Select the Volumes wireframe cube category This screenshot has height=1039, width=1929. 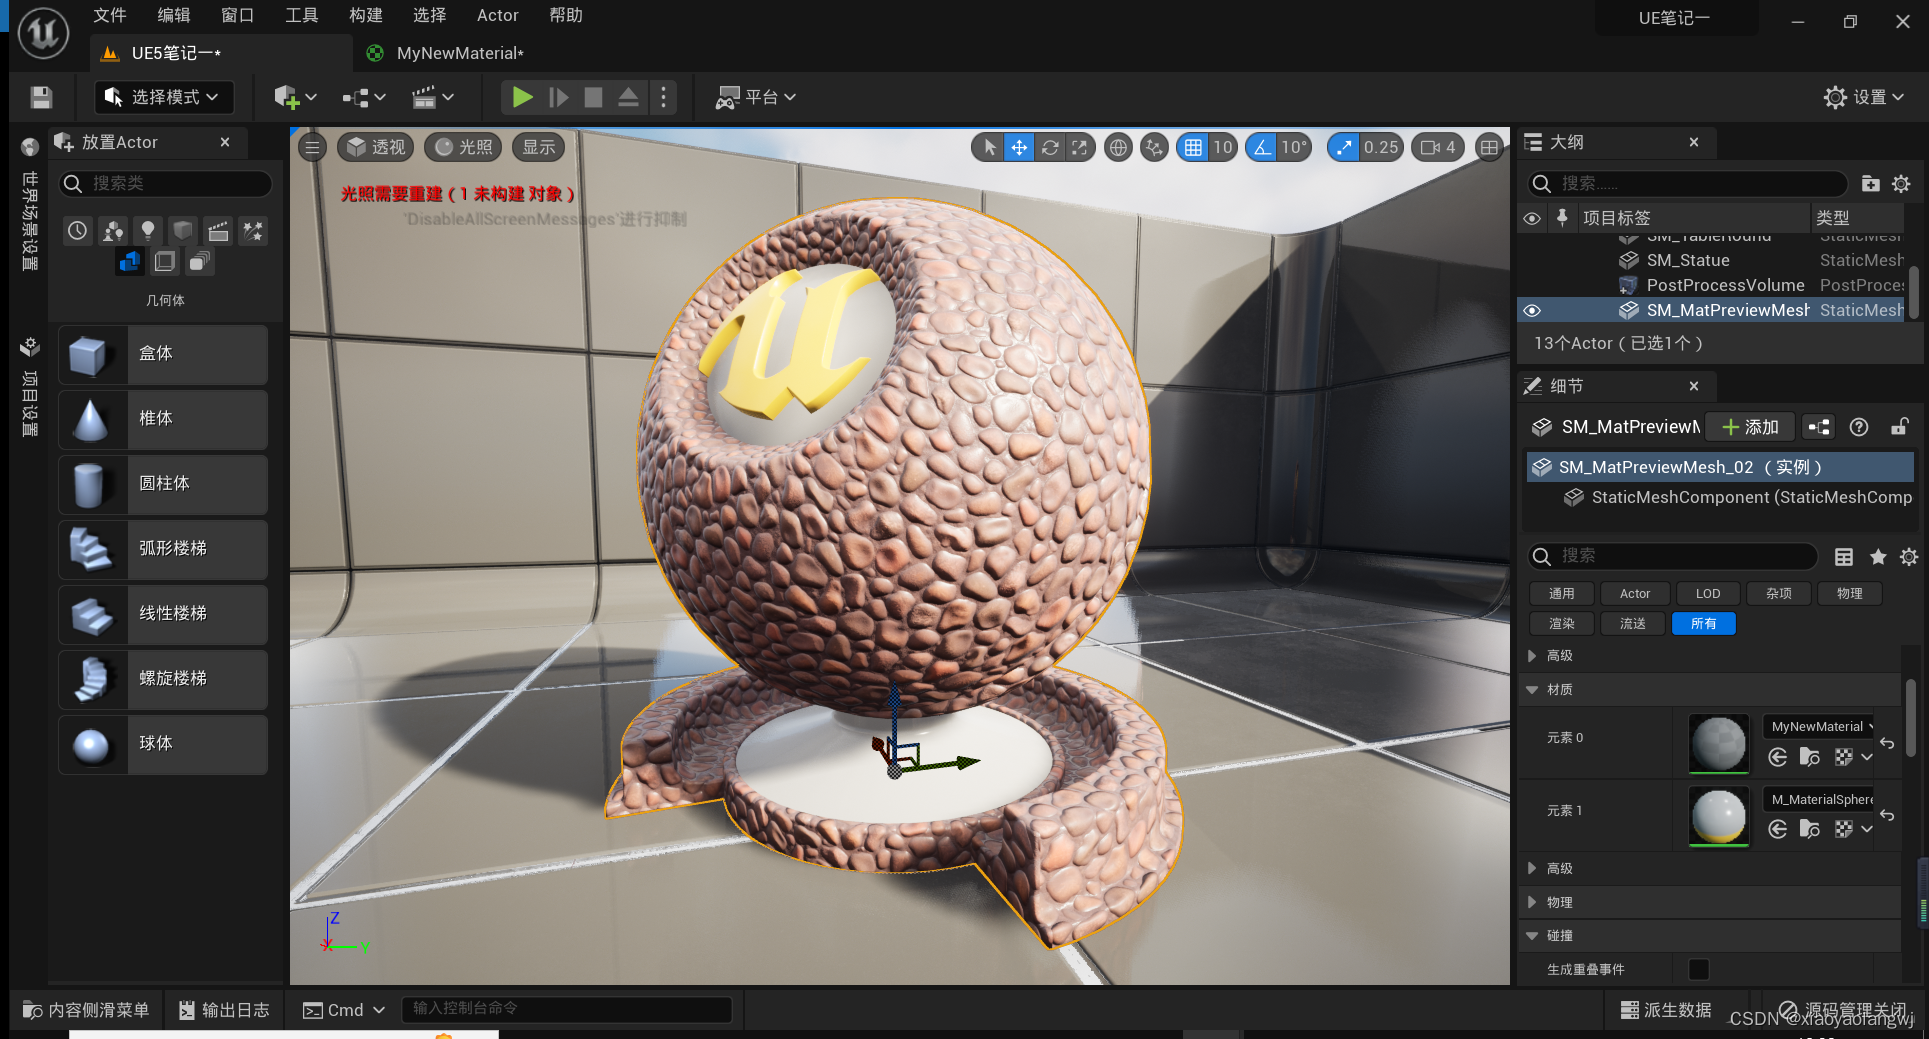pos(165,262)
